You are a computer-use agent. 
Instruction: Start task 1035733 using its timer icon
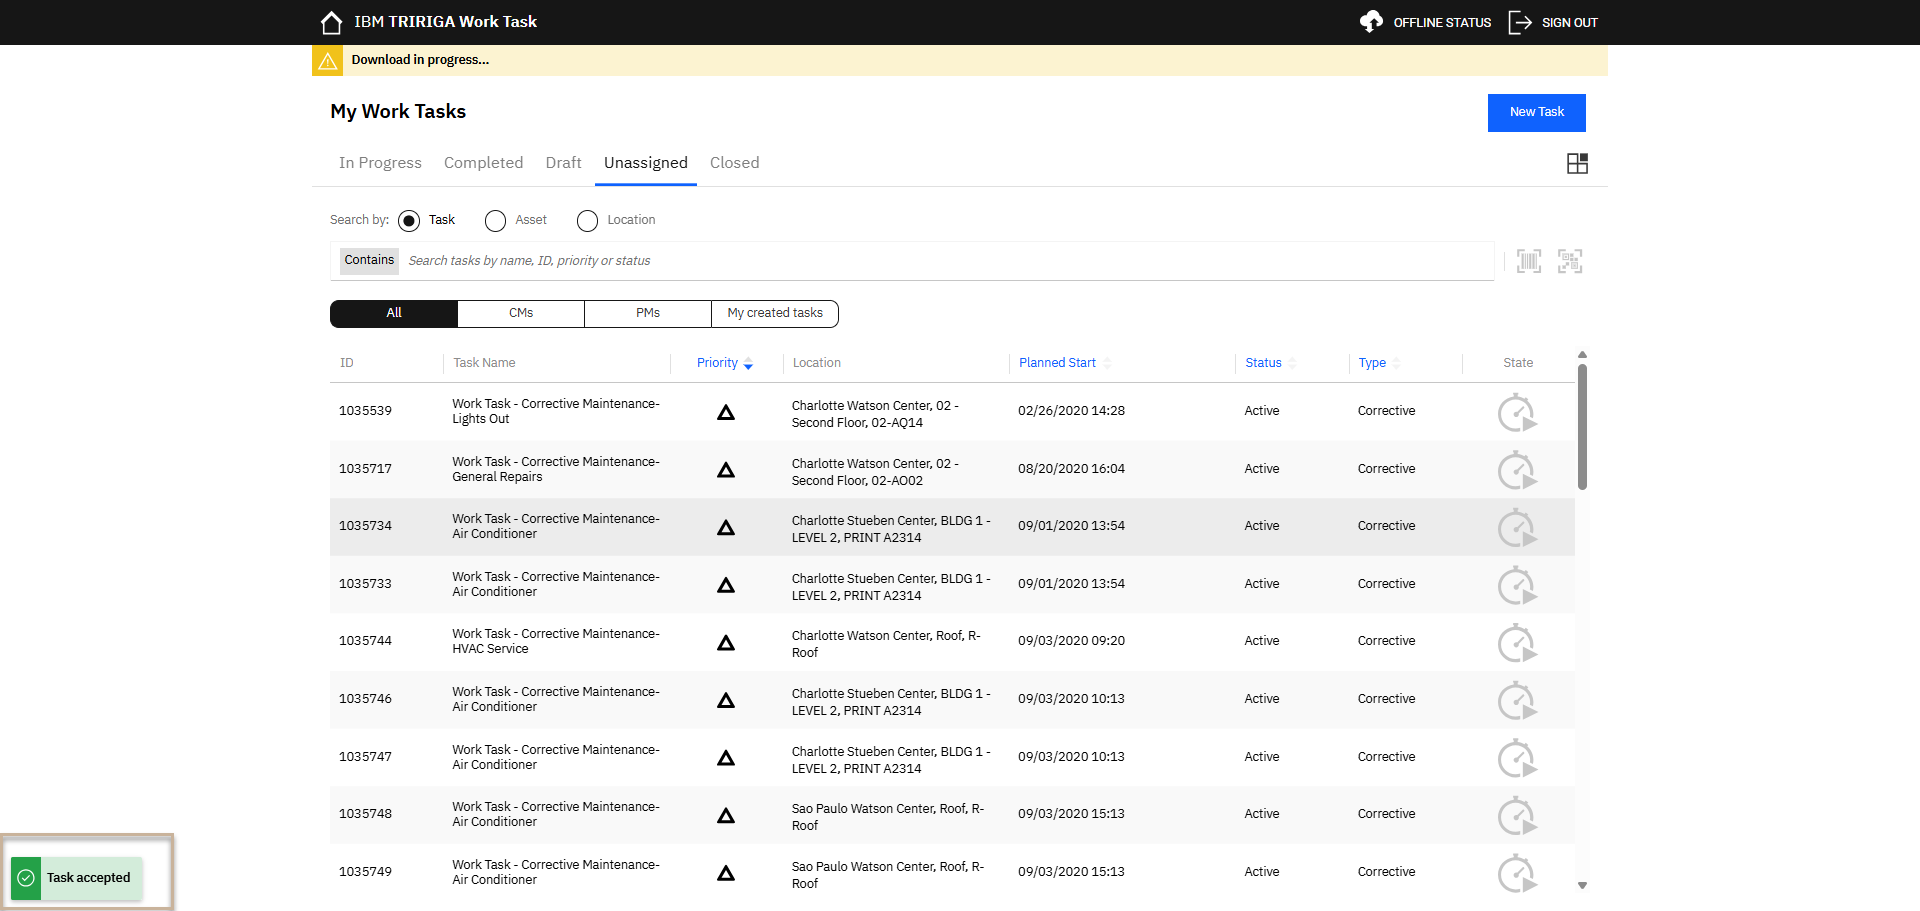(x=1517, y=586)
